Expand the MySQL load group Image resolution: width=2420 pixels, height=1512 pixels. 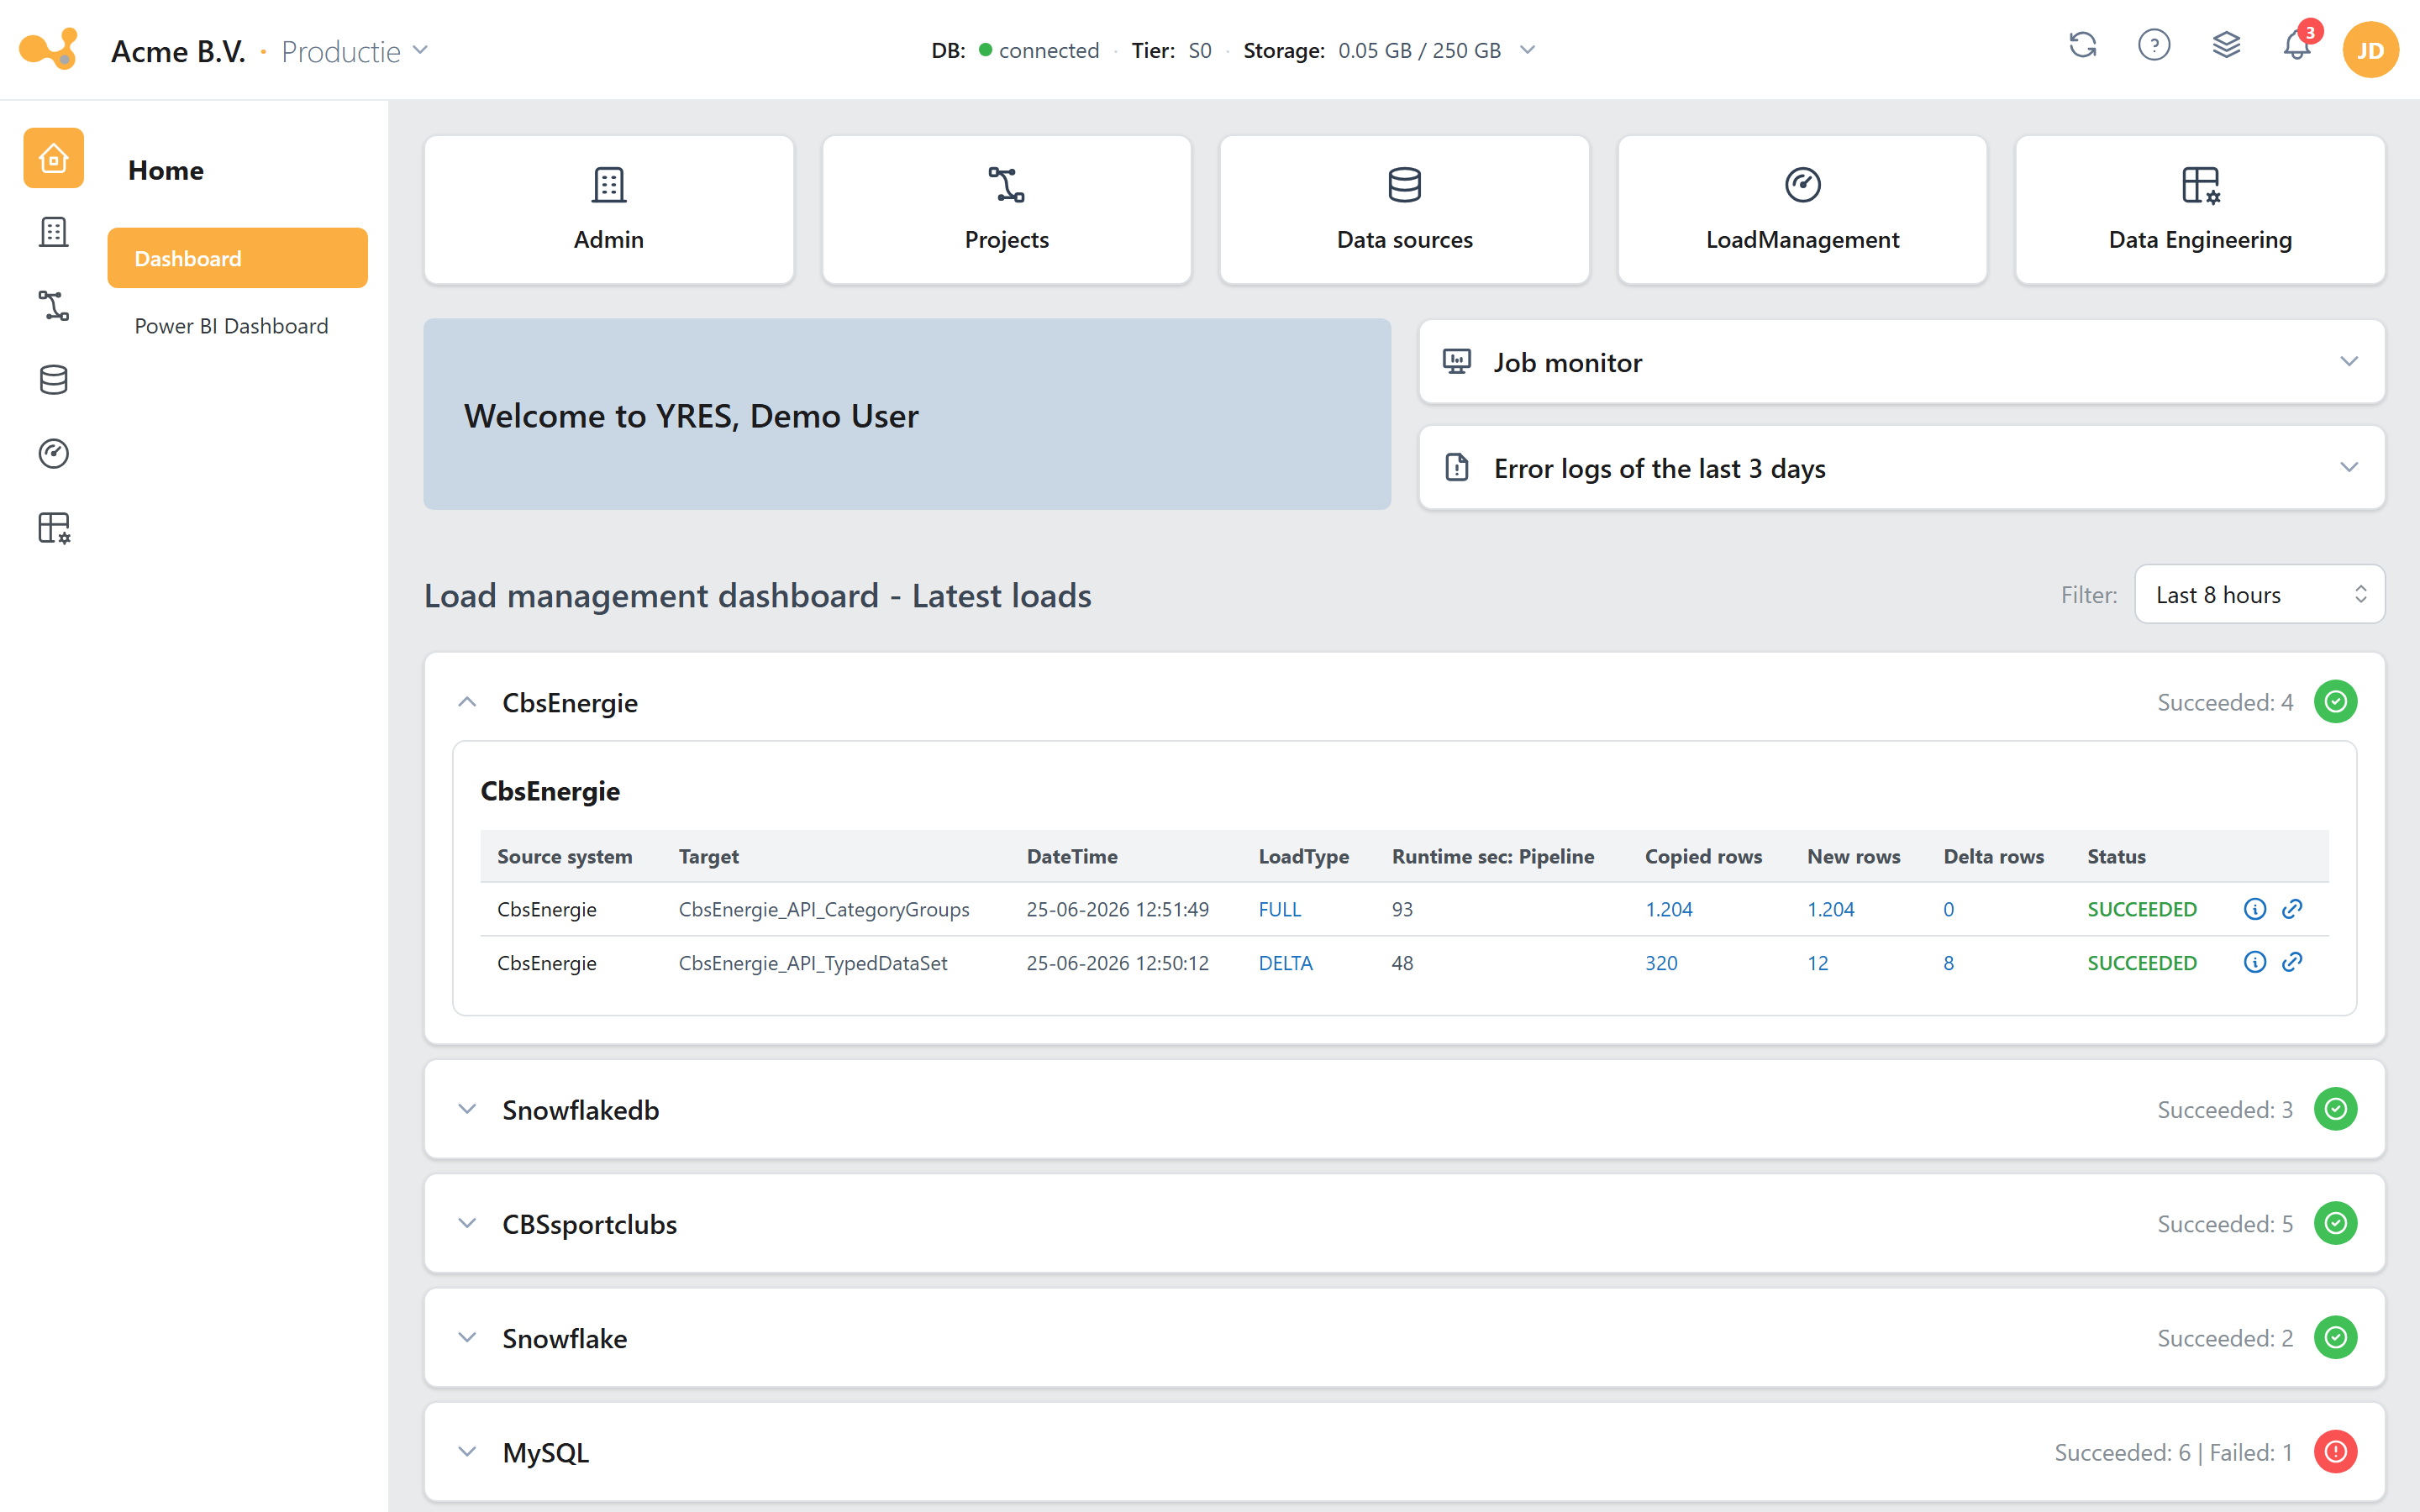pos(467,1452)
